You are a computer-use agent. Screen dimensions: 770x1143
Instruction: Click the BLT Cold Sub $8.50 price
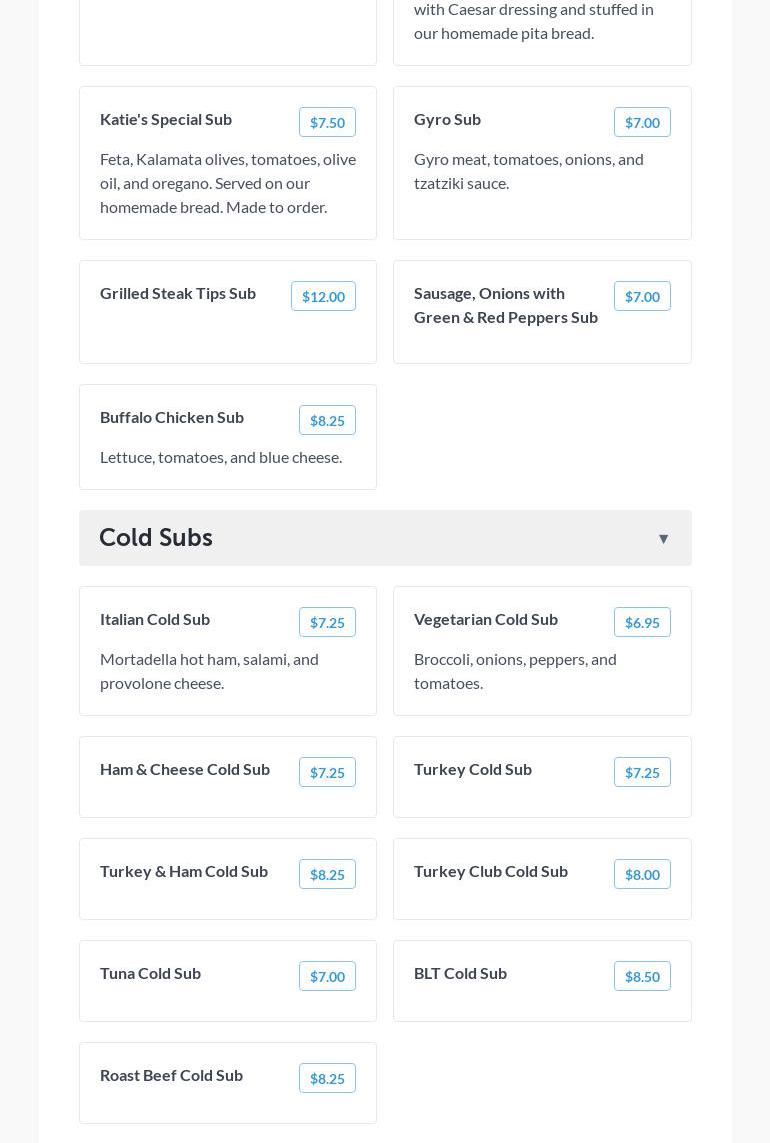[x=642, y=976]
